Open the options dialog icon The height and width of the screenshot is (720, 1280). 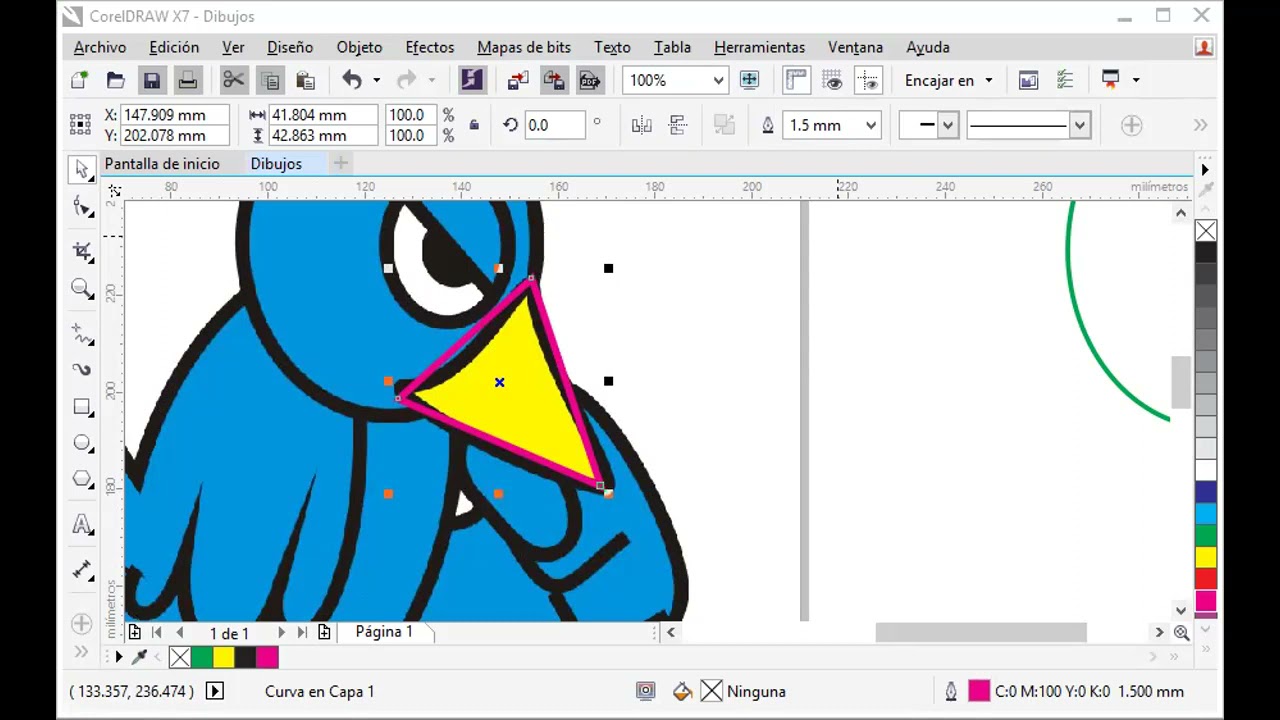pyautogui.click(x=1065, y=80)
